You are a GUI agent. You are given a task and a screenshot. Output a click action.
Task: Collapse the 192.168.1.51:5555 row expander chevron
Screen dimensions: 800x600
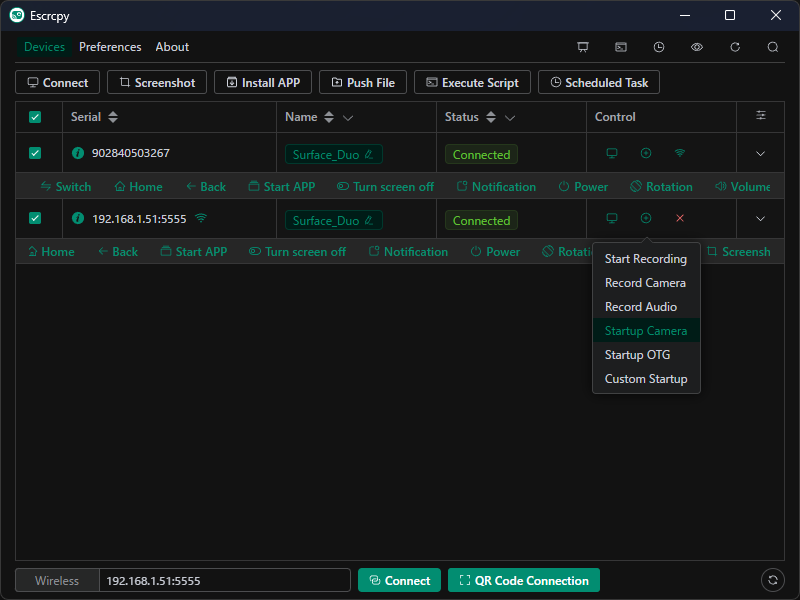760,219
